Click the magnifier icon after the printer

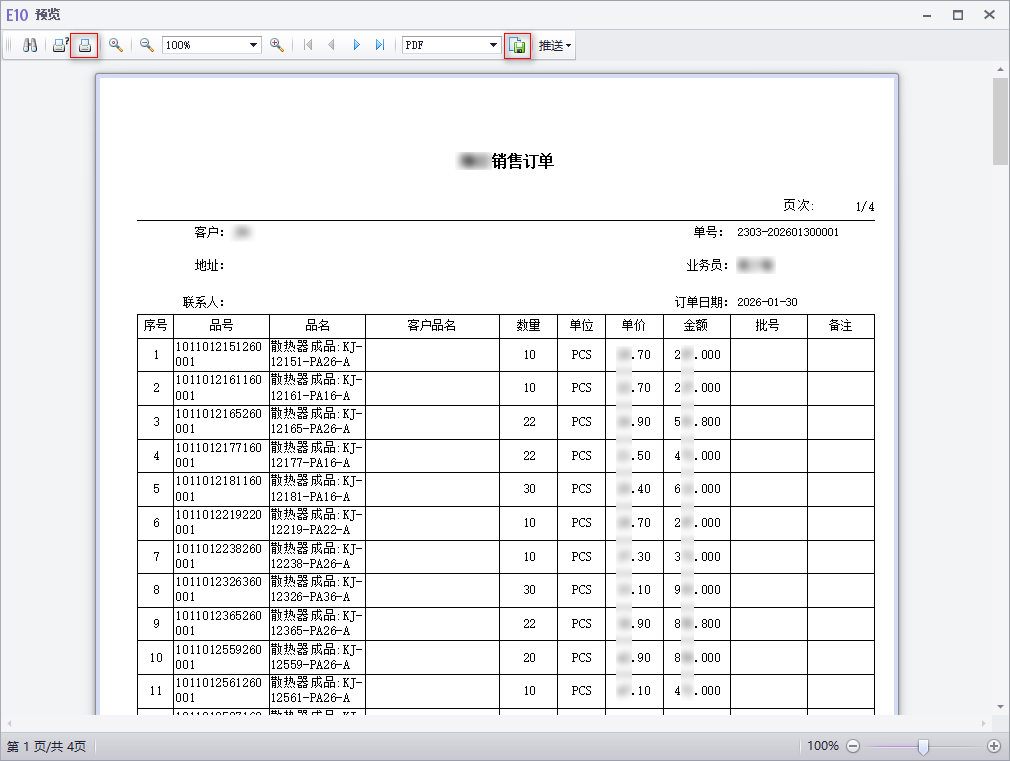116,45
